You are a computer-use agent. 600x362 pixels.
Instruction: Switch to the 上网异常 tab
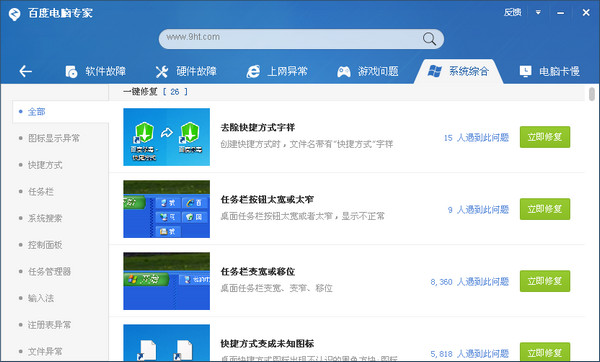277,71
